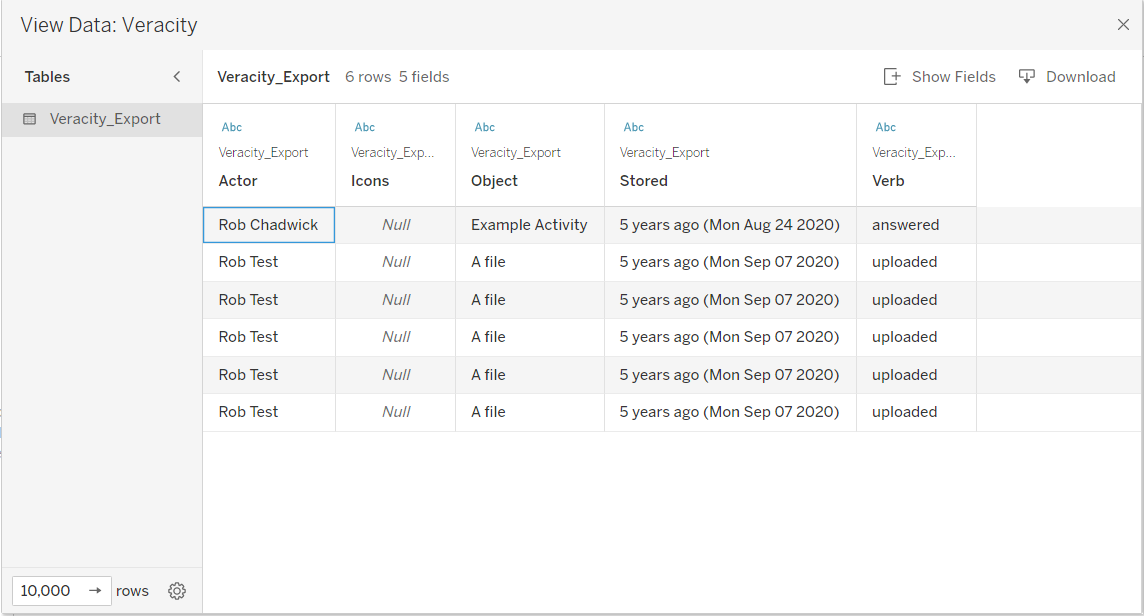Screen dimensions: 1144x616
Task: Select Veracity_Export in Tables list
Action: (105, 119)
